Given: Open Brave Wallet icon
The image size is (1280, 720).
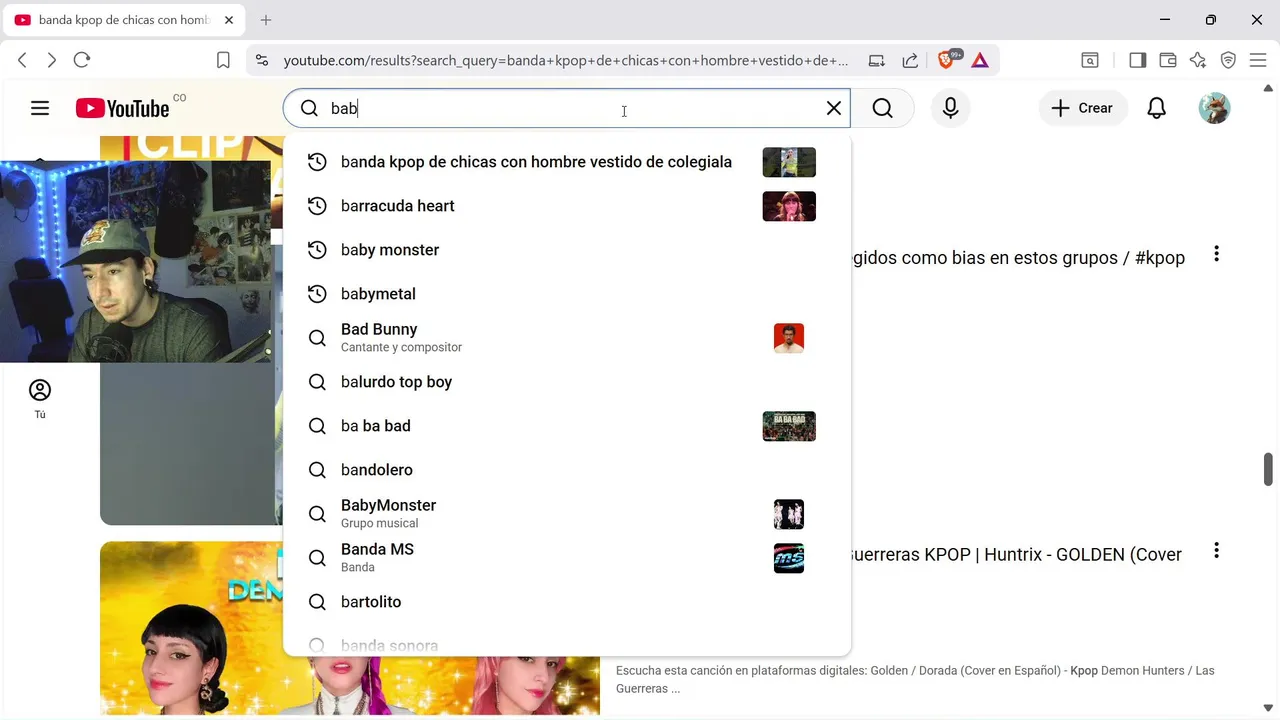Looking at the screenshot, I should [x=1167, y=60].
